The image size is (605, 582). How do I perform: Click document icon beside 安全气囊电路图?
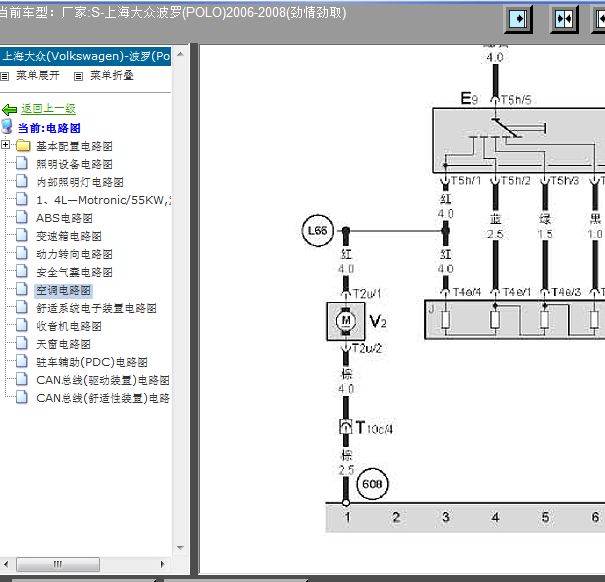(x=22, y=271)
